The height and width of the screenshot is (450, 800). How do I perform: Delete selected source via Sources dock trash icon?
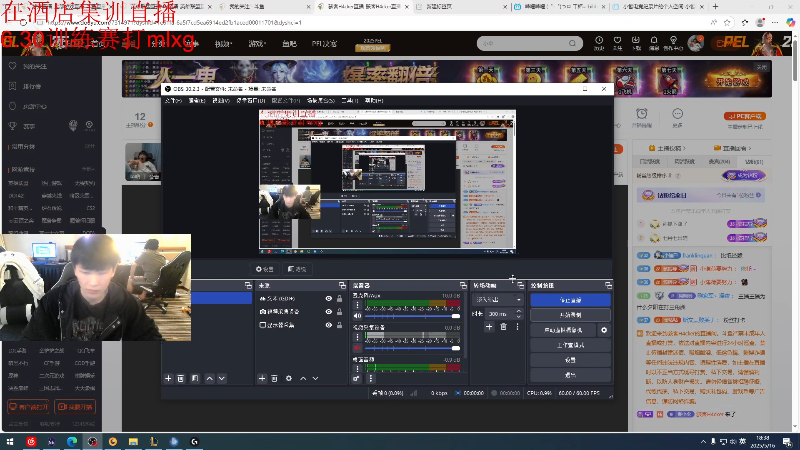274,379
